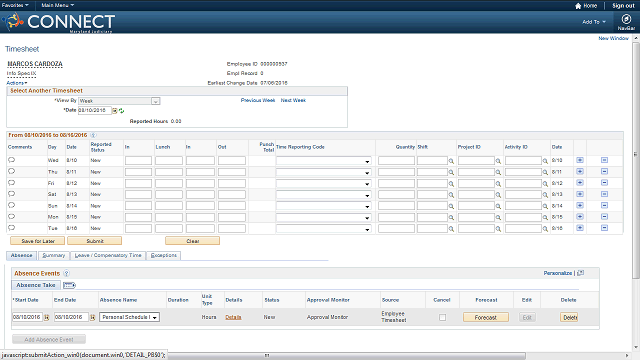Click the Quantity field for Thu 8/11
The image size is (640, 360).
pyautogui.click(x=396, y=172)
